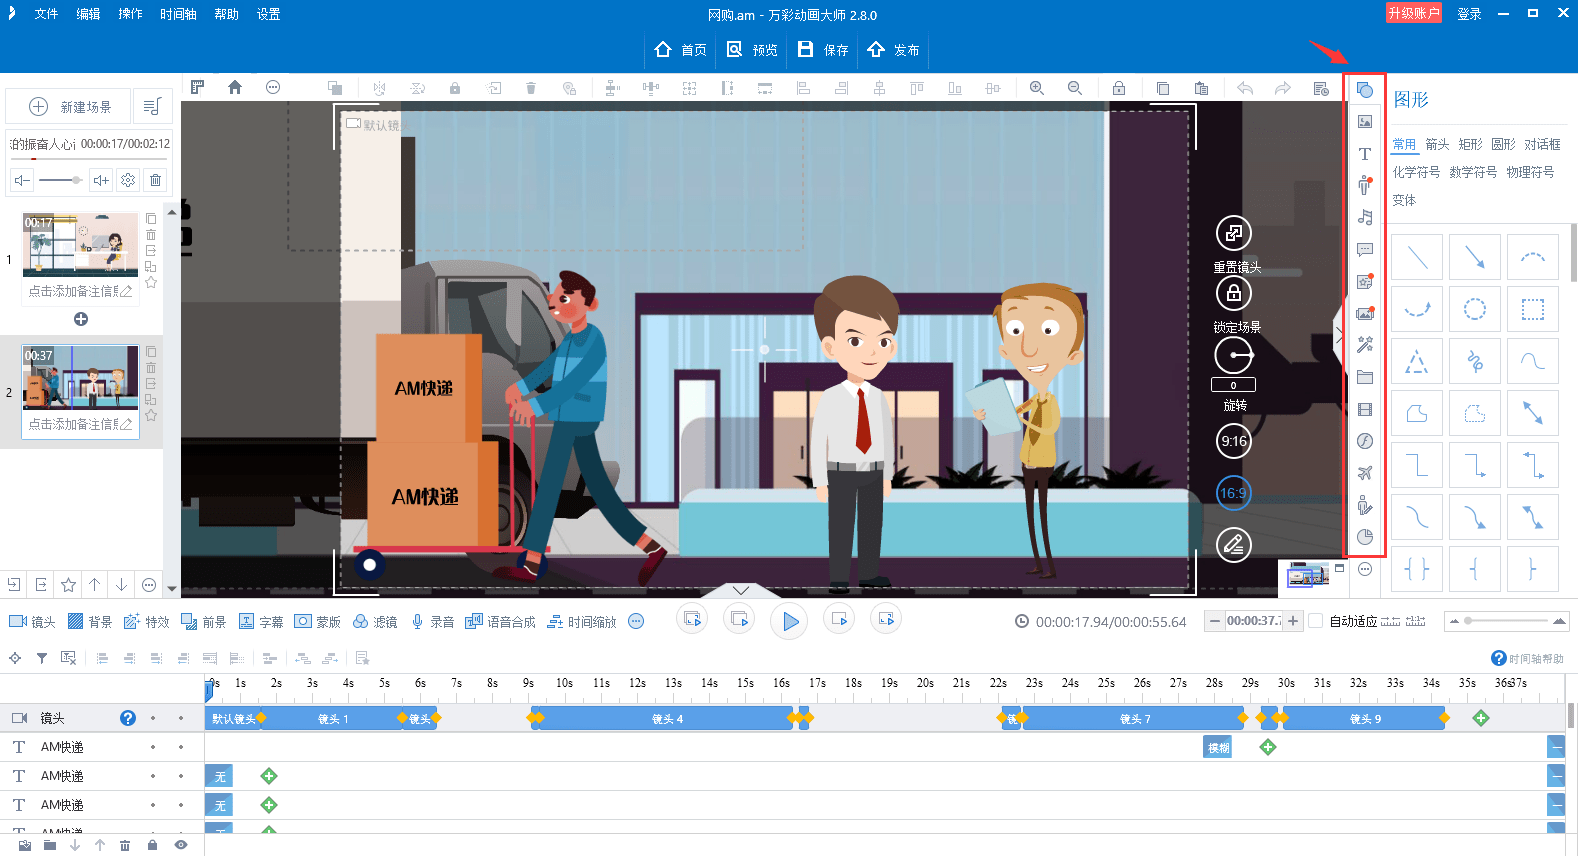Select the dashed circle shape
Image resolution: width=1578 pixels, height=856 pixels.
pyautogui.click(x=1474, y=309)
